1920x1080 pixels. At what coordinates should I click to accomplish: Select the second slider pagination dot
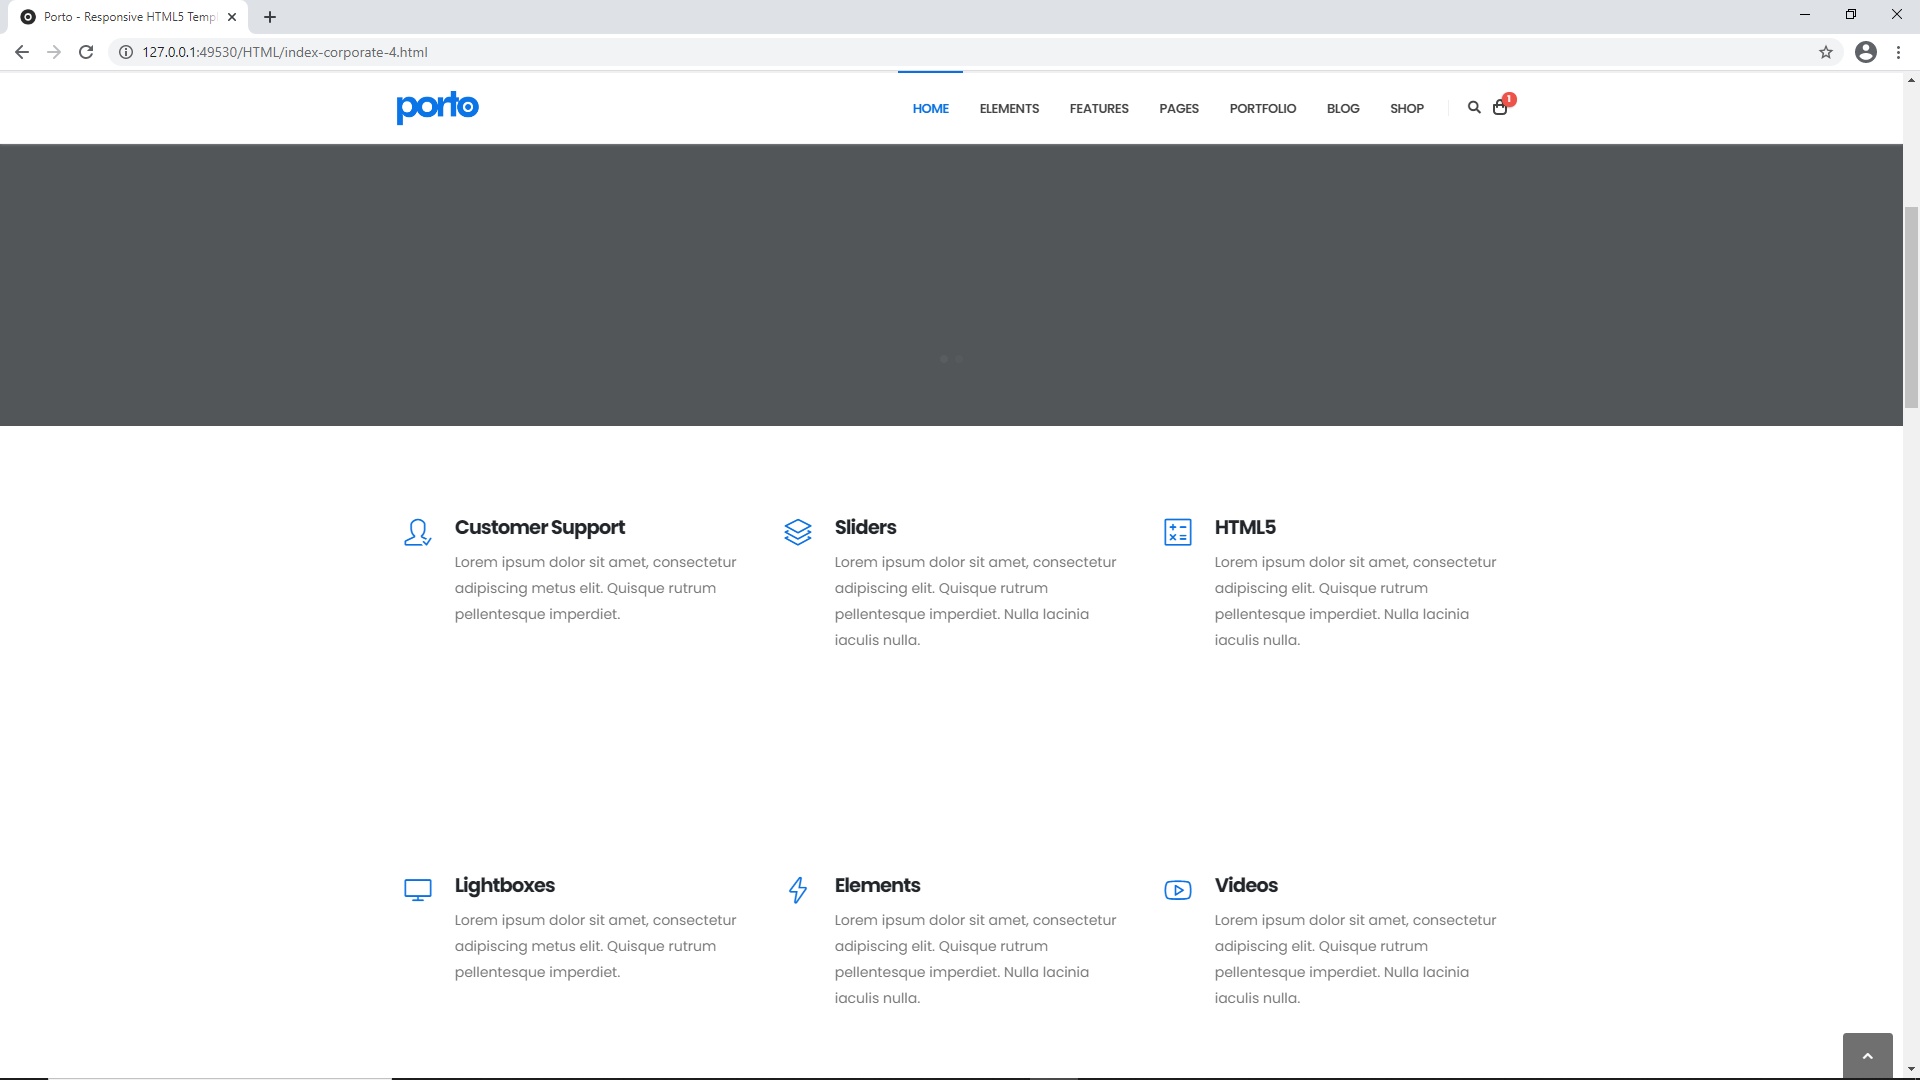[x=959, y=359]
